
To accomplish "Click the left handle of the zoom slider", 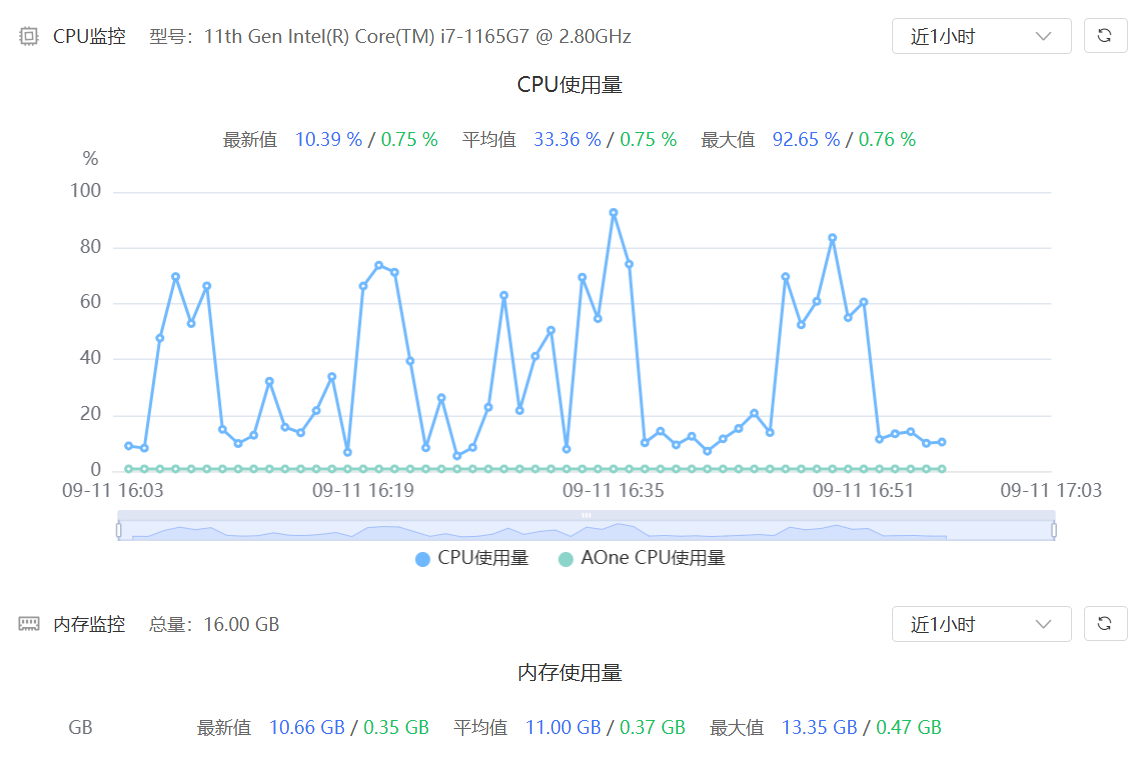I will coord(119,530).
